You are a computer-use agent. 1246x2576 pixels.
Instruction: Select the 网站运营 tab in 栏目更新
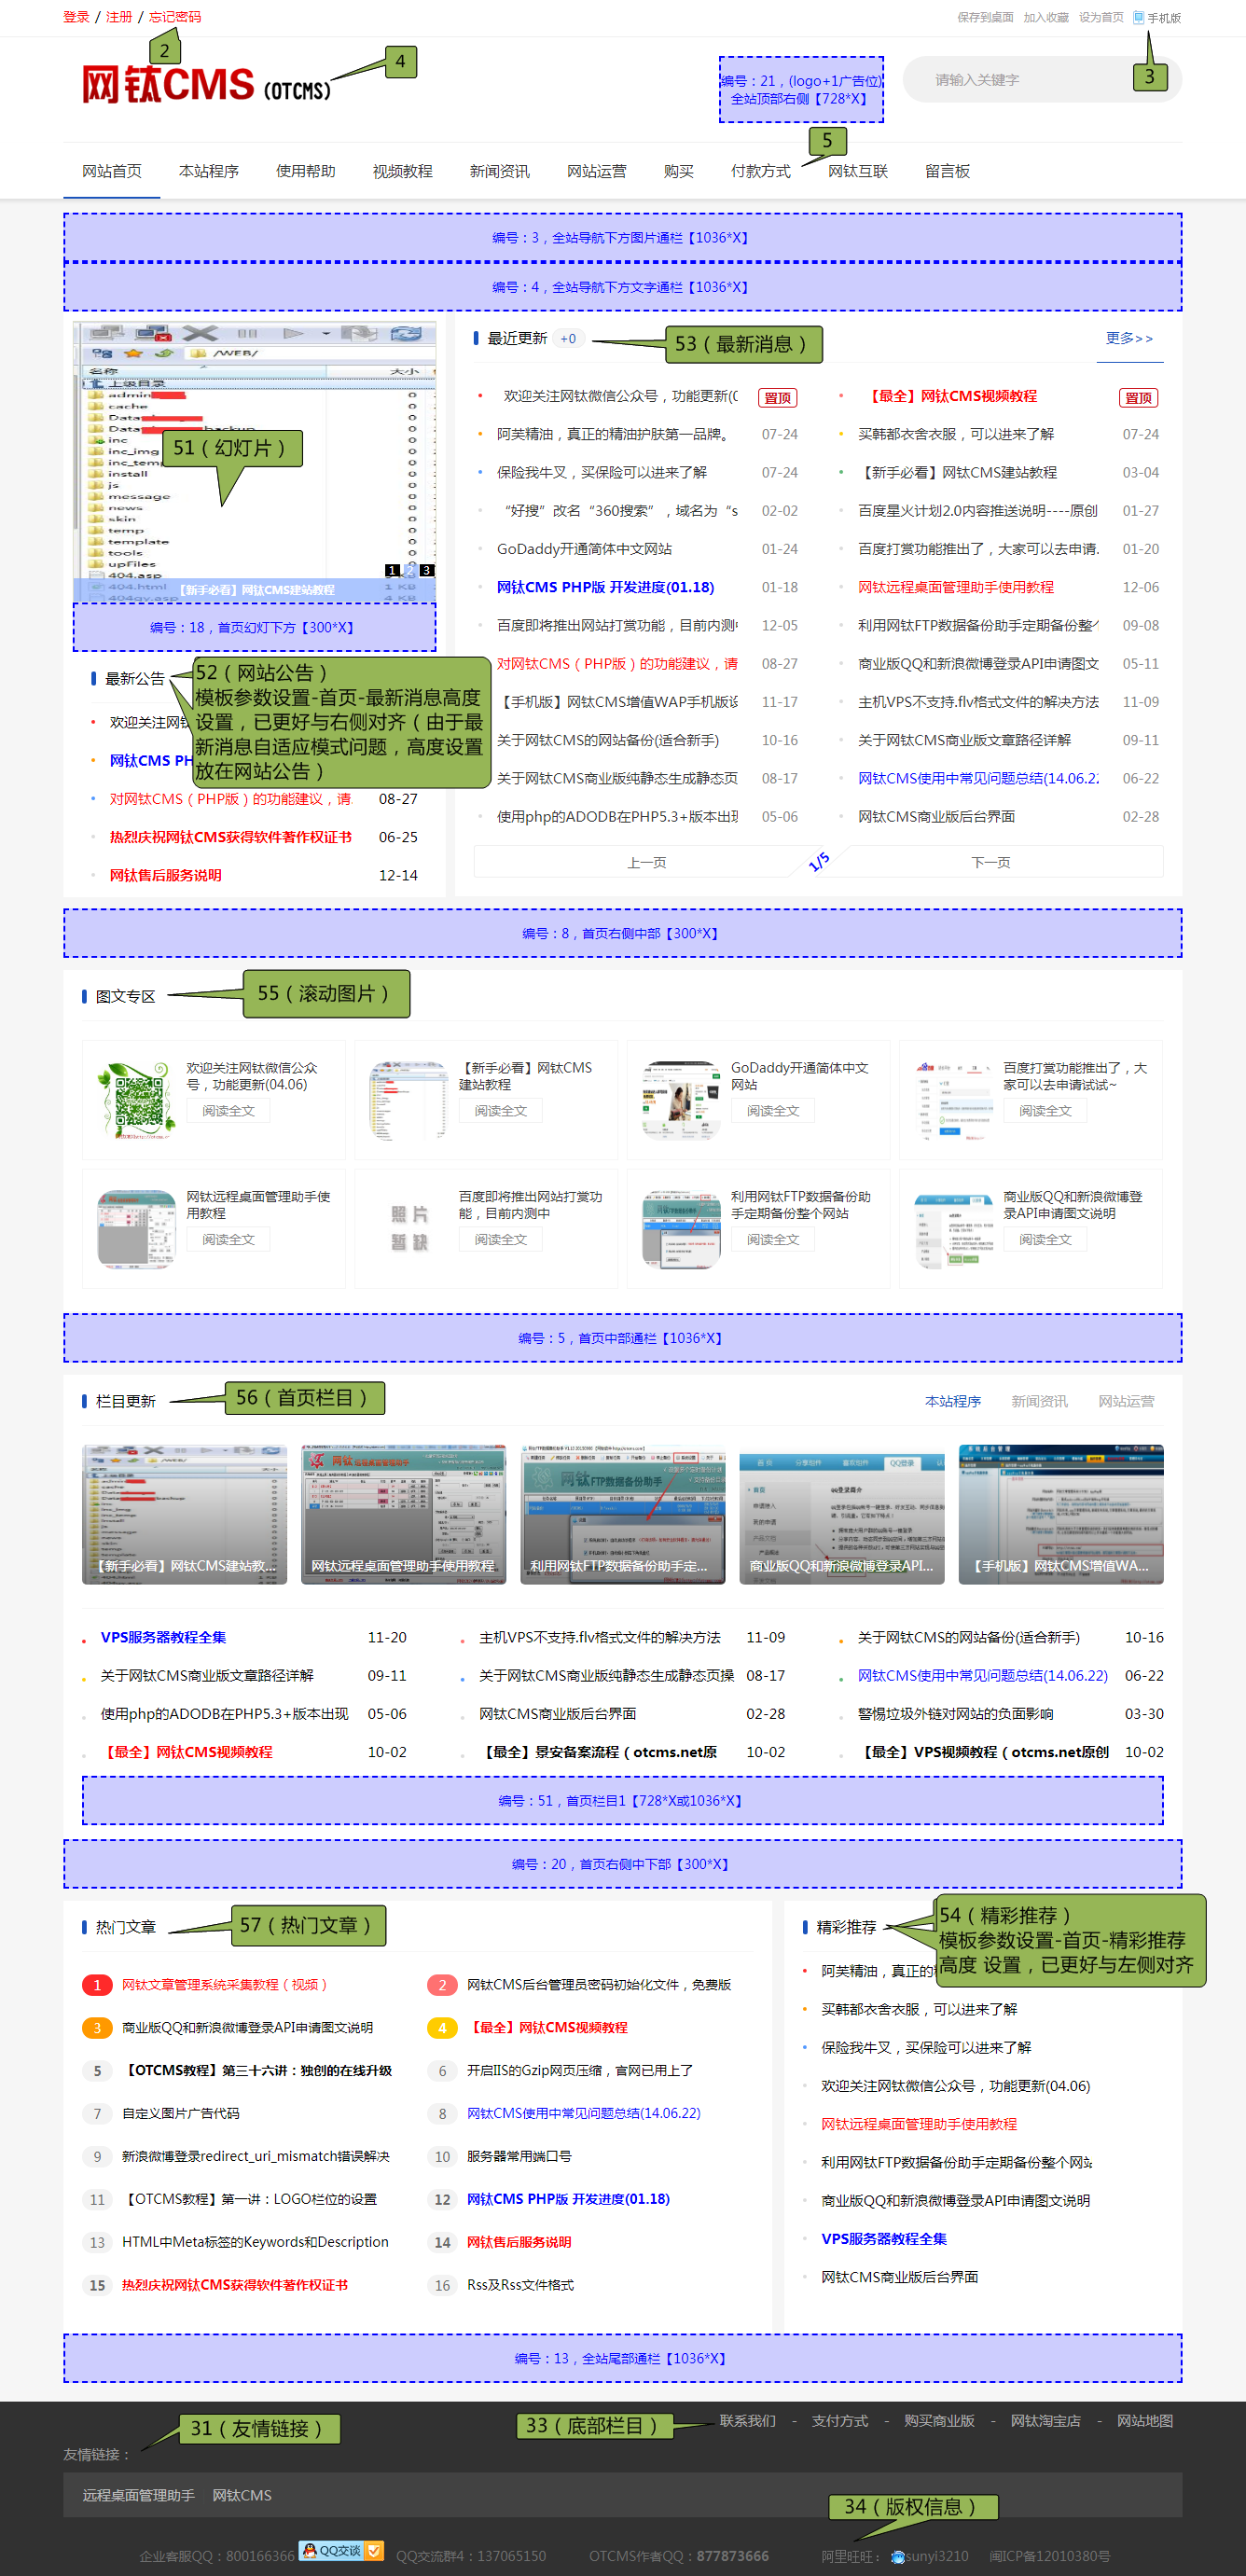[1126, 1401]
